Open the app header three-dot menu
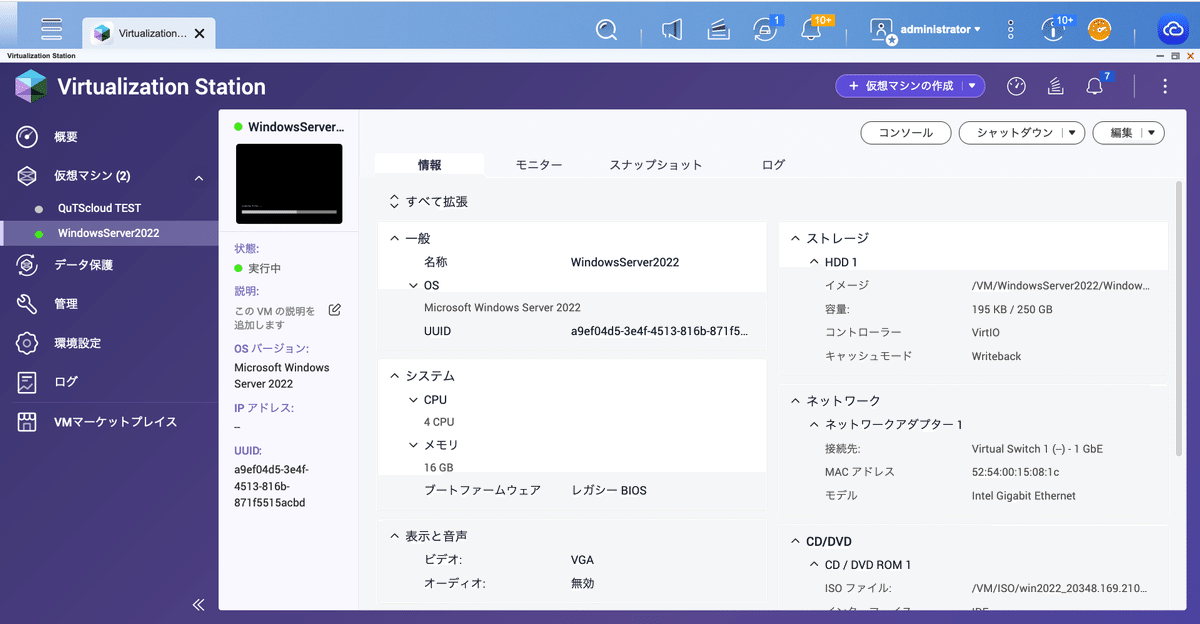The height and width of the screenshot is (624, 1200). point(1165,86)
